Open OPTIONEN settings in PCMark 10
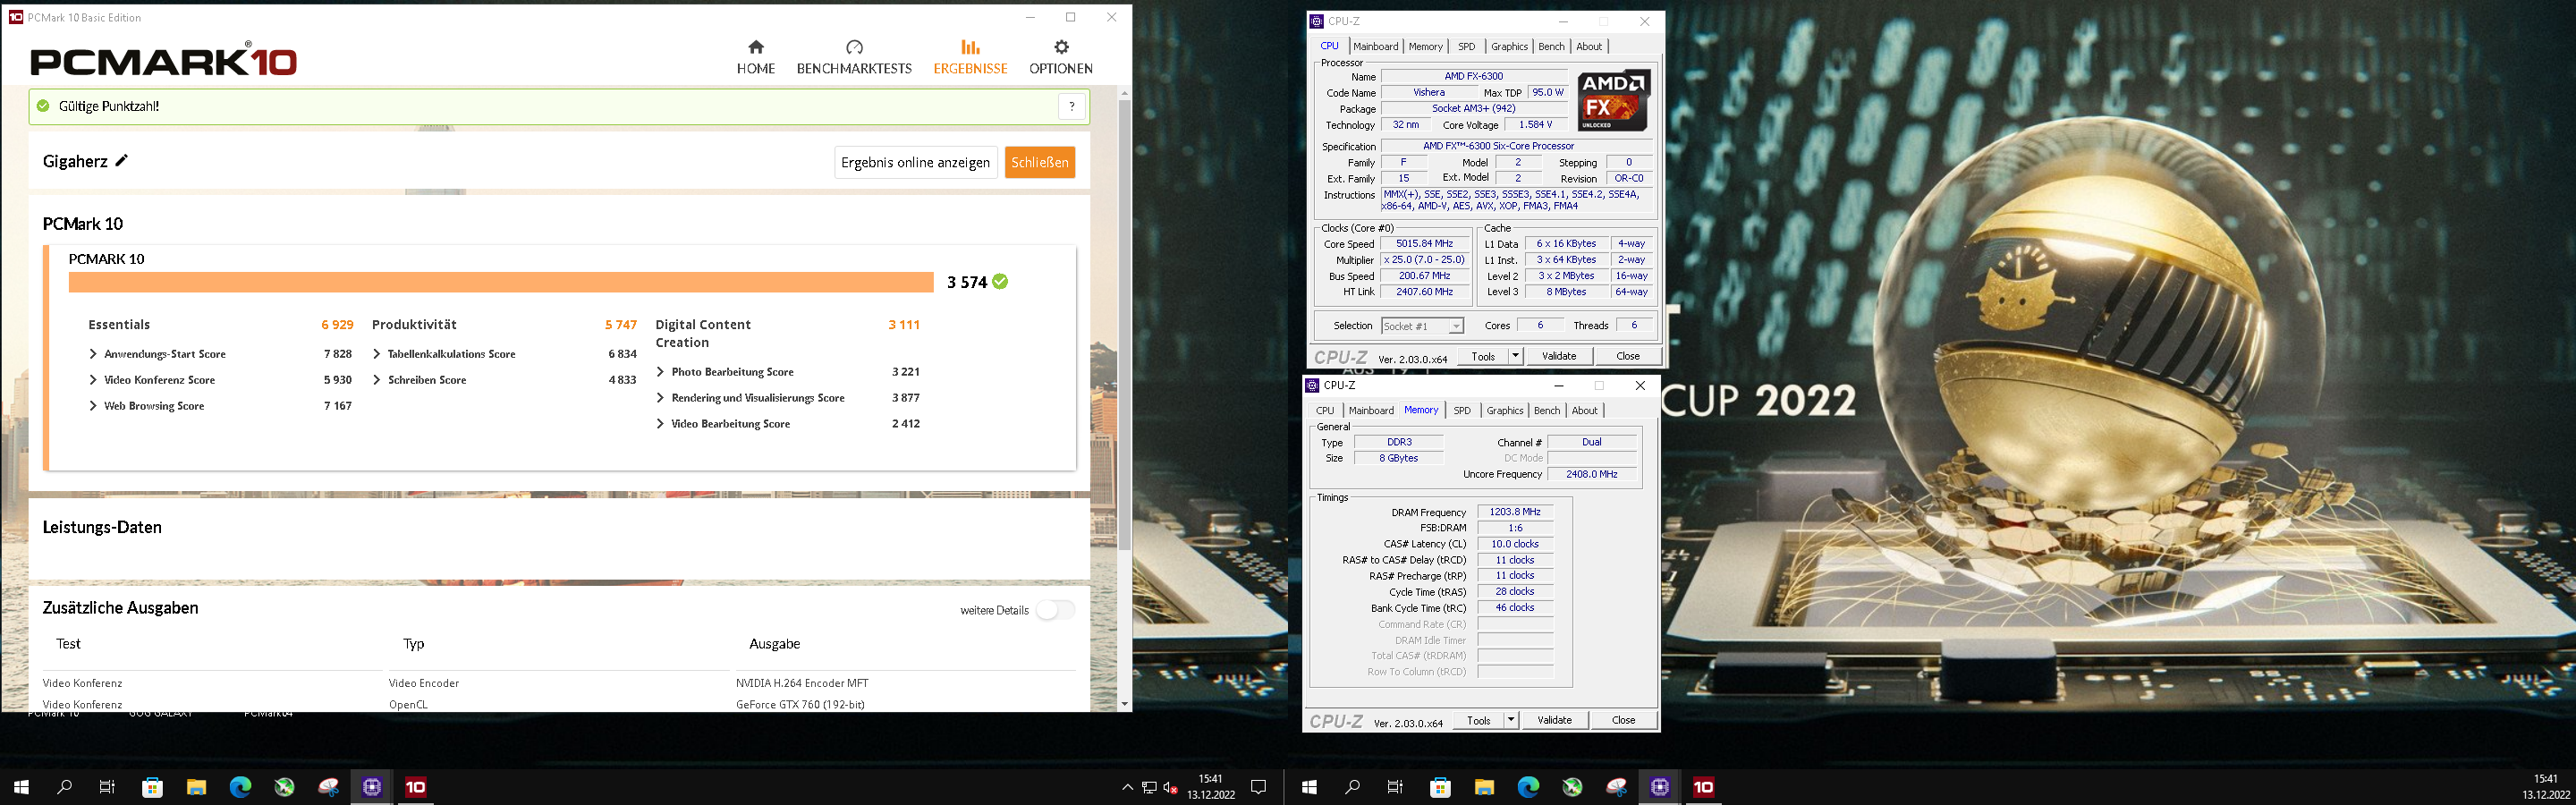 pos(1061,57)
